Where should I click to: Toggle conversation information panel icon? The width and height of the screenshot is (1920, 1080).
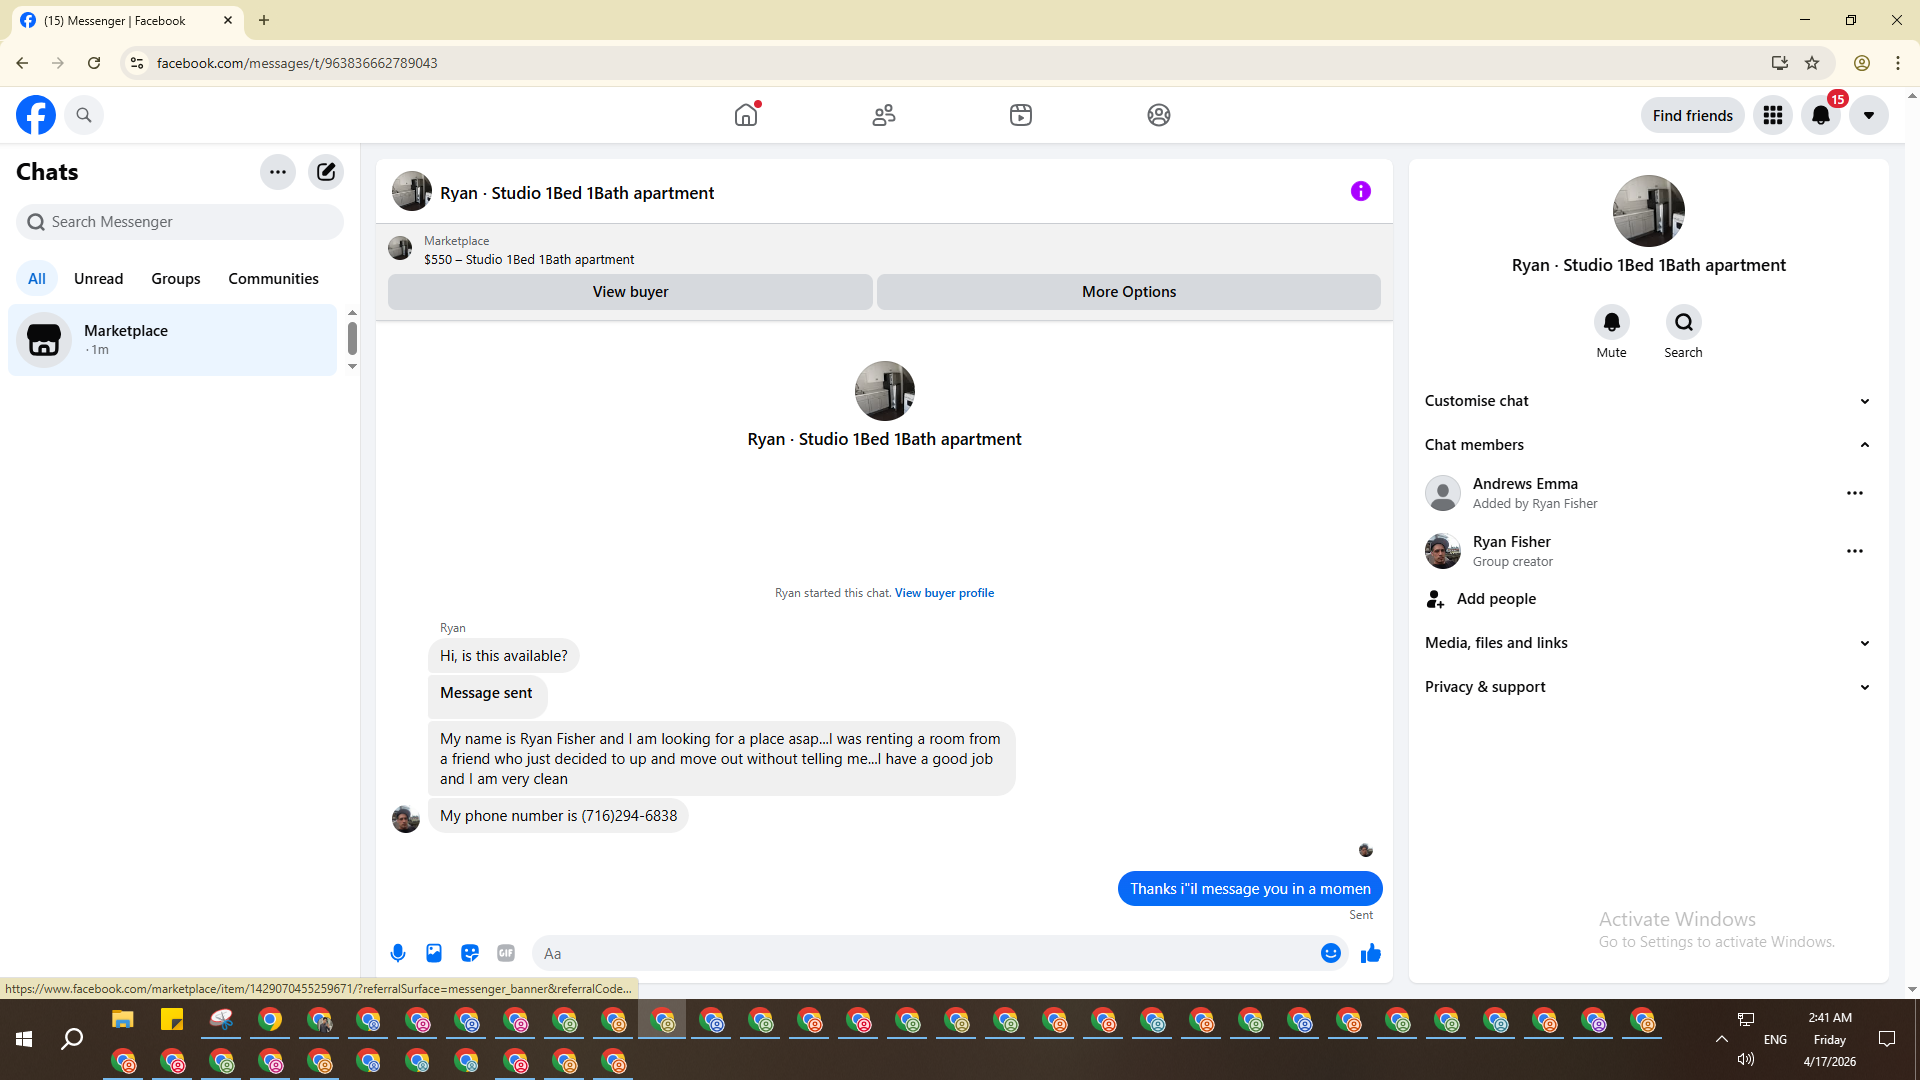1361,191
